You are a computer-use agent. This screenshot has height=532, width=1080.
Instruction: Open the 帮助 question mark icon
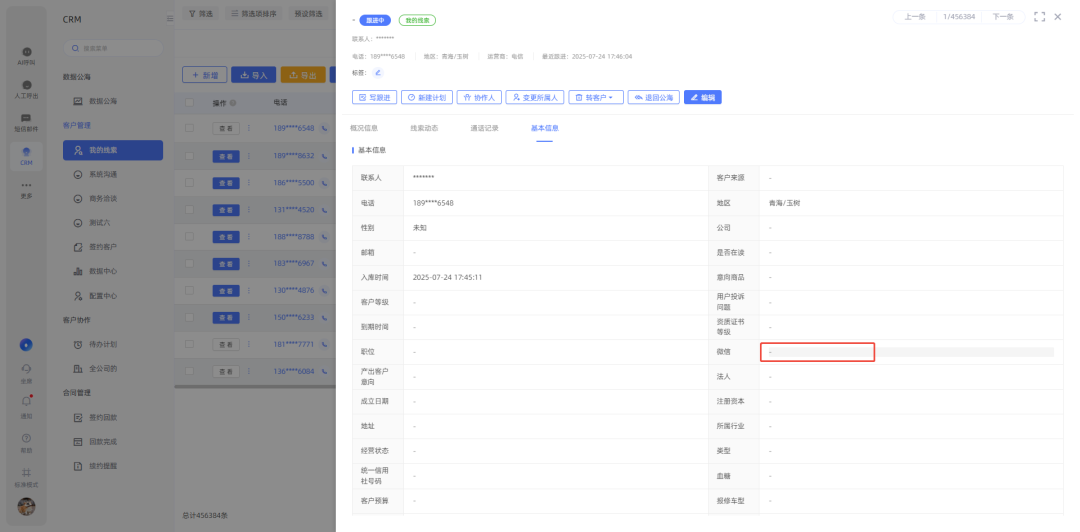tap(26, 442)
